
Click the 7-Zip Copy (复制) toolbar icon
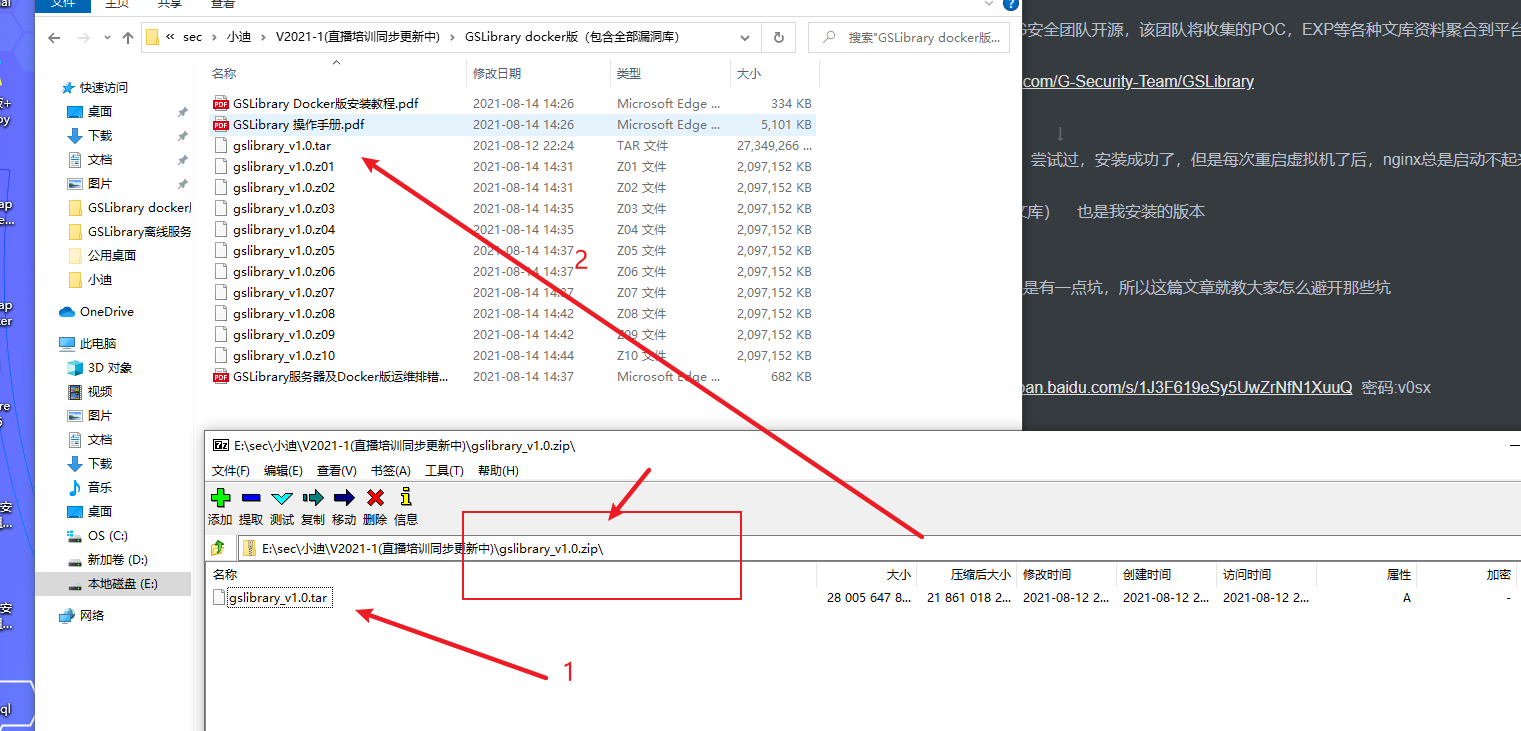pyautogui.click(x=313, y=498)
